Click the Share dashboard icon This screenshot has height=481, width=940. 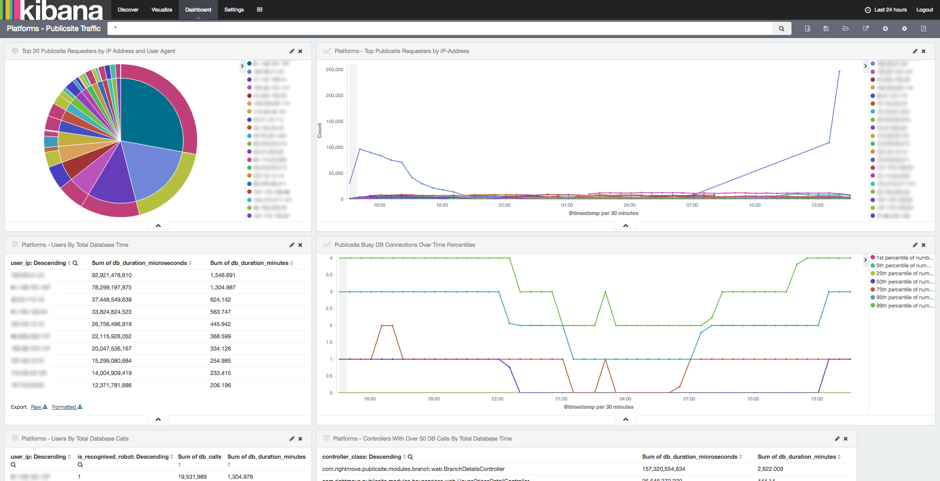click(x=865, y=28)
